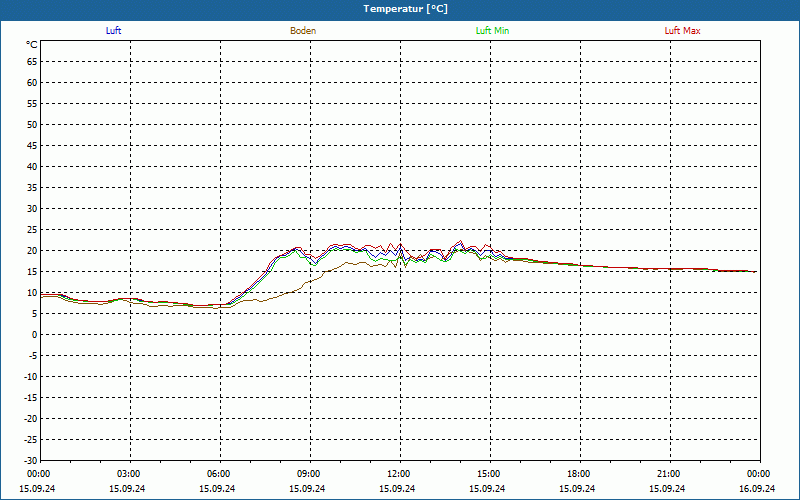The width and height of the screenshot is (800, 500).
Task: Click the blue Luft legend label
Action: point(113,31)
